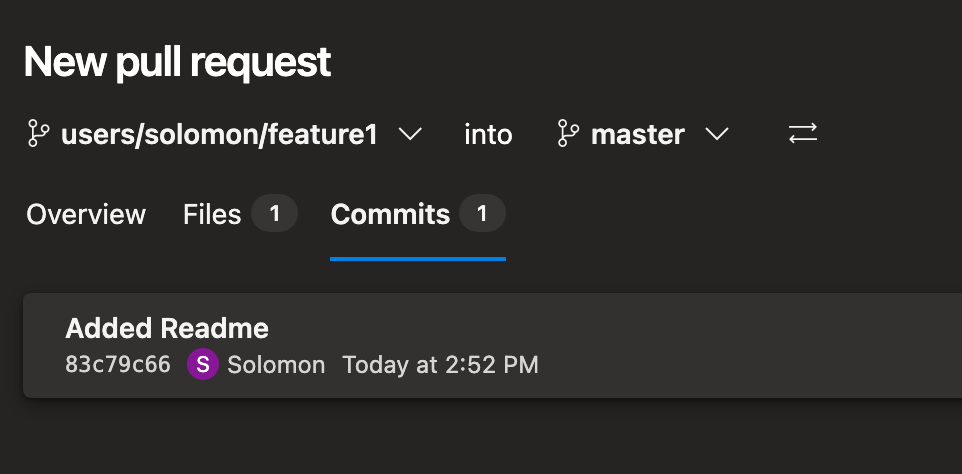962x474 pixels.
Task: Click the word into between branches
Action: coord(488,134)
